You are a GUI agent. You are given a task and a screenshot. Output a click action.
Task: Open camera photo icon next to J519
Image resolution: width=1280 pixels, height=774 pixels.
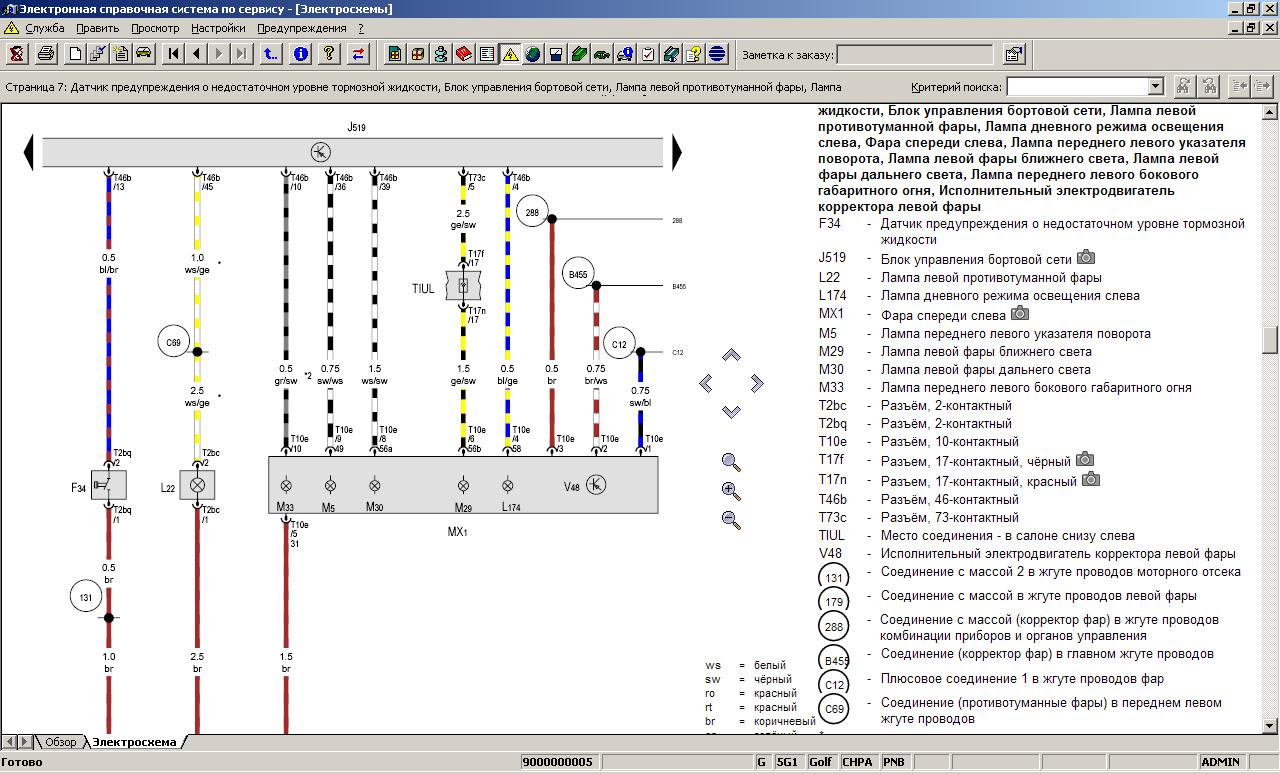coord(1086,258)
